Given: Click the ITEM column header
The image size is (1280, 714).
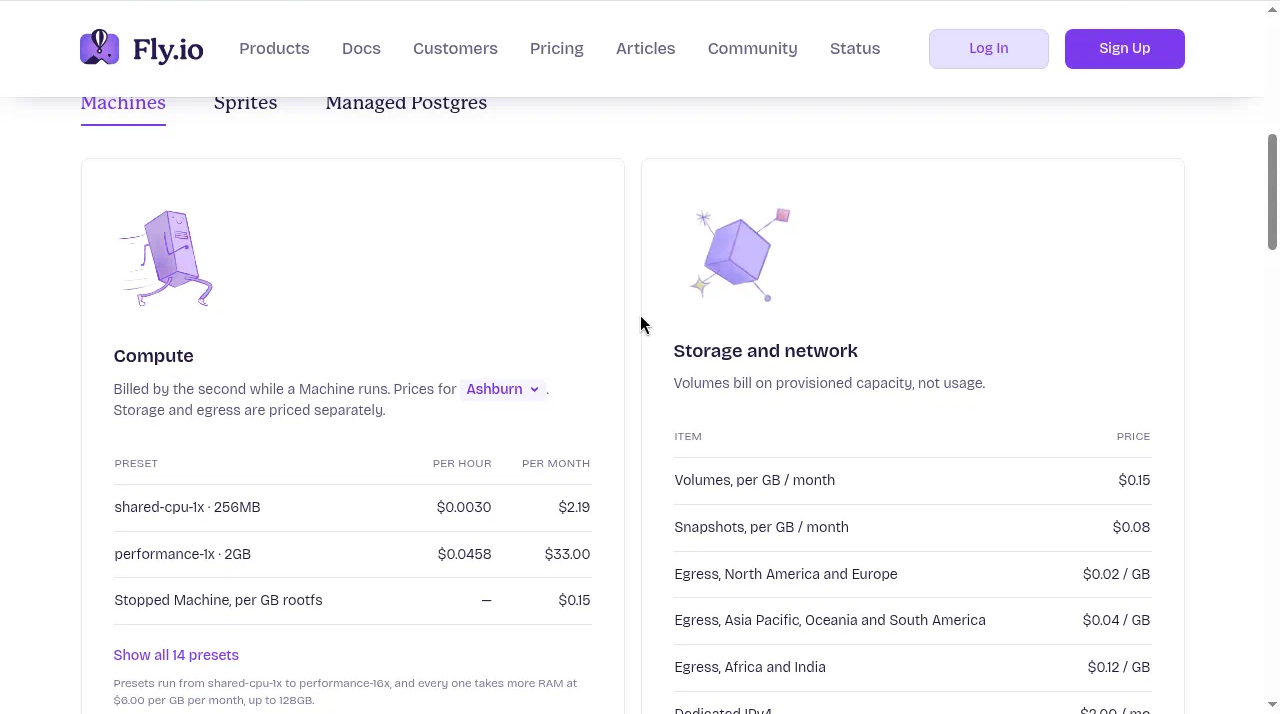Looking at the screenshot, I should click(x=688, y=436).
